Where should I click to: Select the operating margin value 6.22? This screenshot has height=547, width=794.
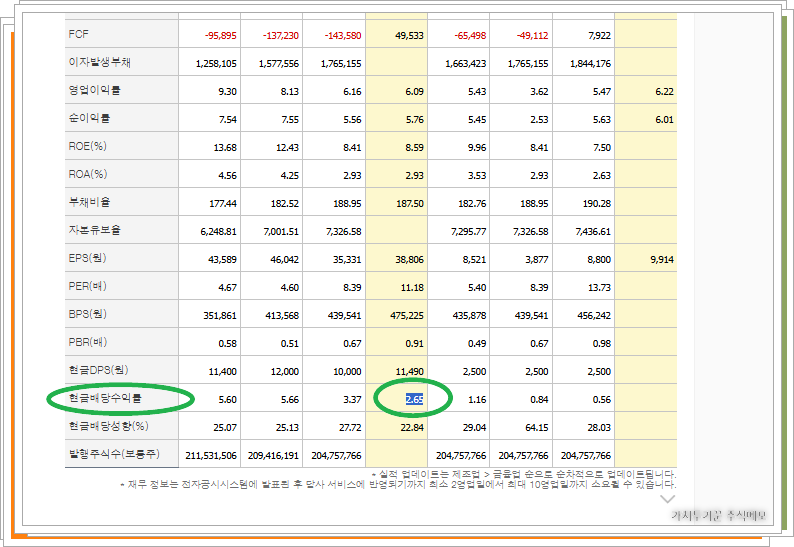[664, 92]
